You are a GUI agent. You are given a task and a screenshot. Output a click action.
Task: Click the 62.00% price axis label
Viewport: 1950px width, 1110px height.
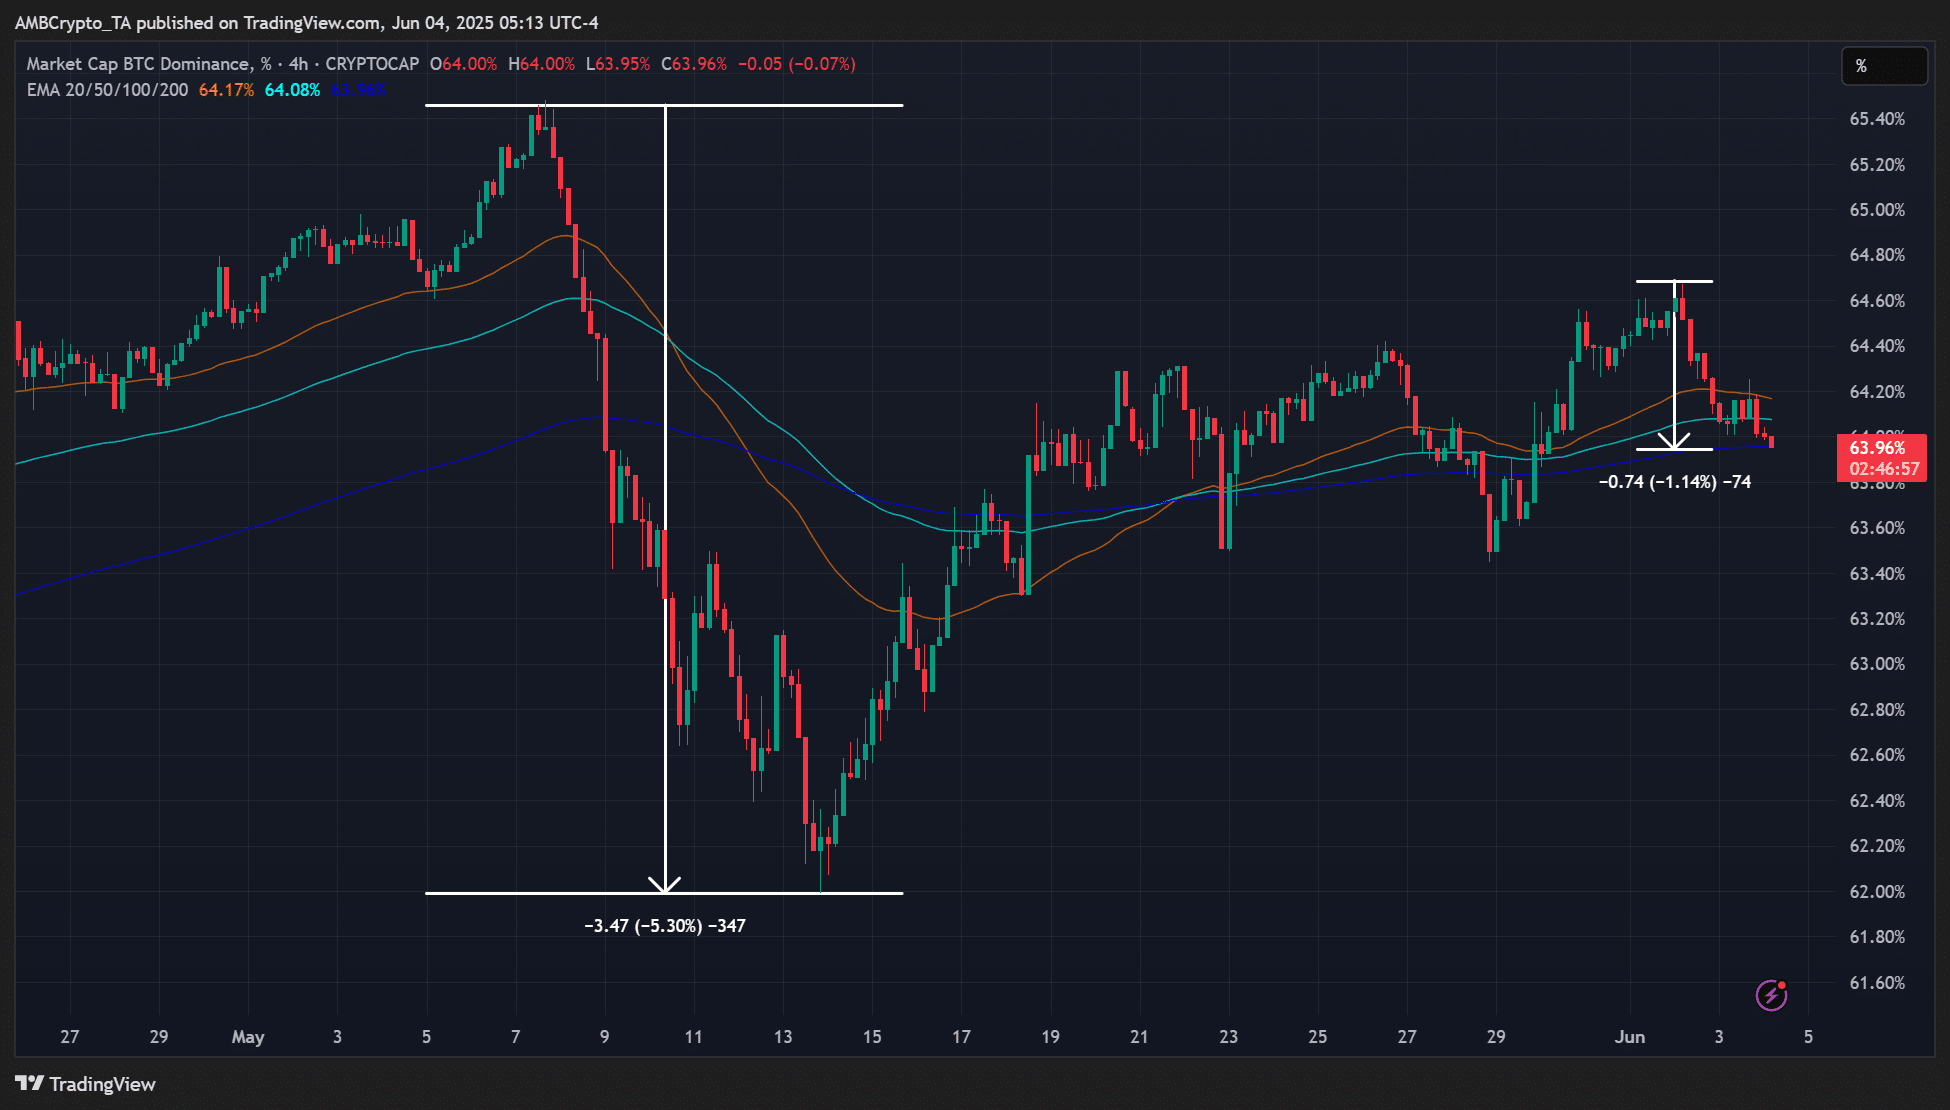1876,892
